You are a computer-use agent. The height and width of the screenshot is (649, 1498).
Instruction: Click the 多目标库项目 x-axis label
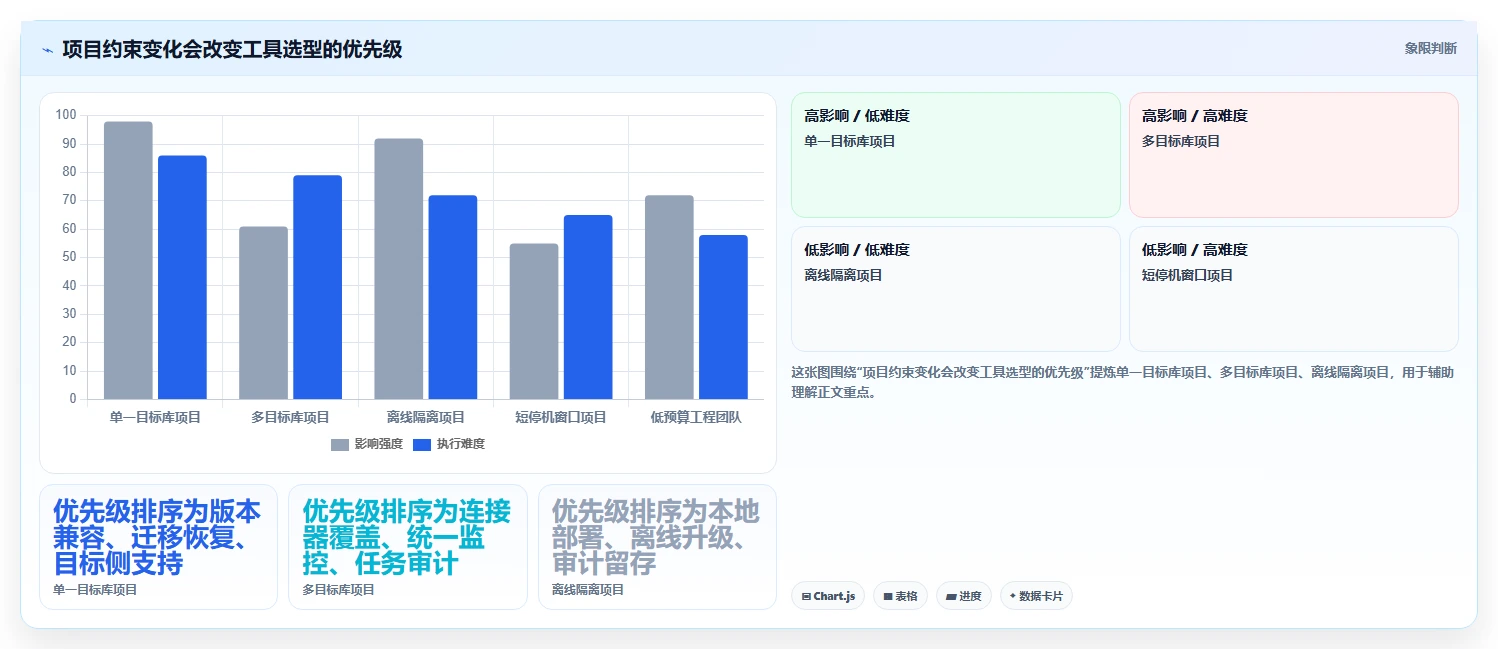[290, 417]
